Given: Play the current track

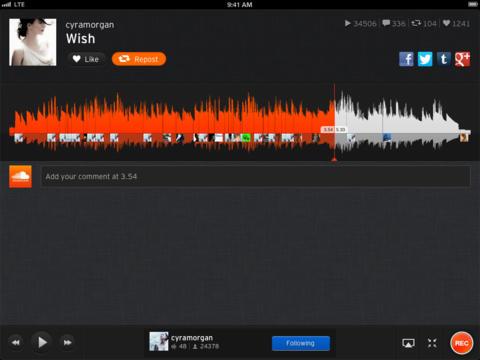Looking at the screenshot, I should tap(42, 342).
